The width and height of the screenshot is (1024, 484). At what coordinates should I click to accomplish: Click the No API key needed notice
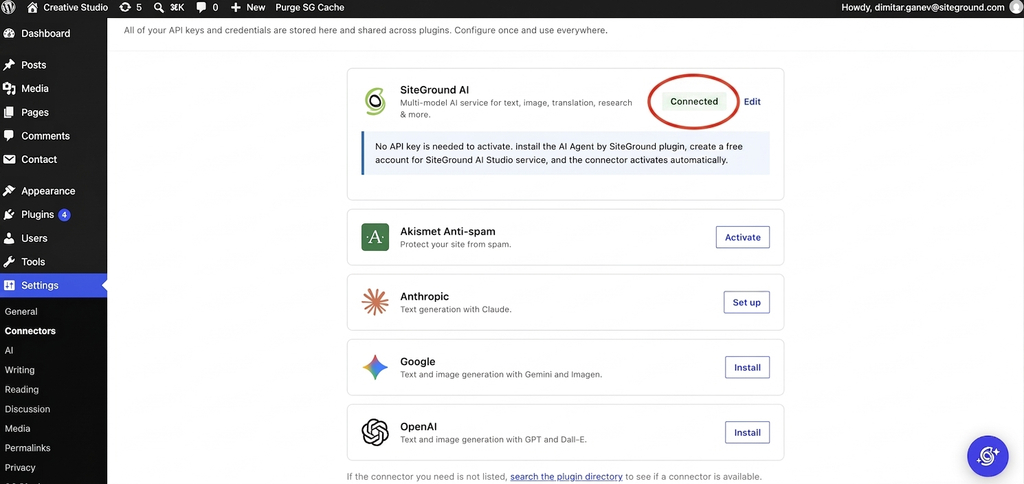point(566,153)
